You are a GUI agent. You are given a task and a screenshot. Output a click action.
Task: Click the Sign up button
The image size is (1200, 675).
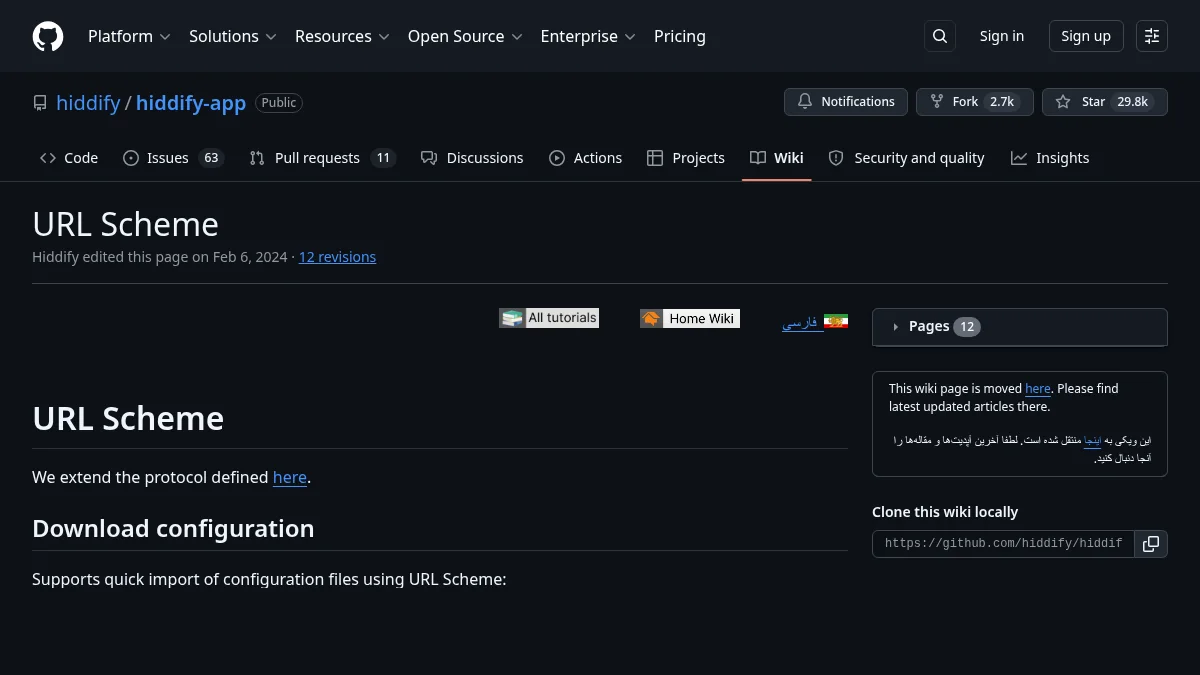click(x=1086, y=36)
